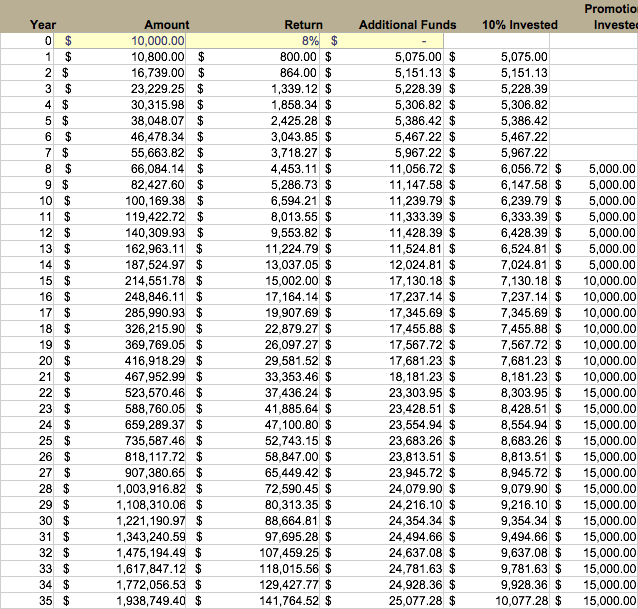
Task: Select the return cell 8,013.55
Action: click(253, 217)
